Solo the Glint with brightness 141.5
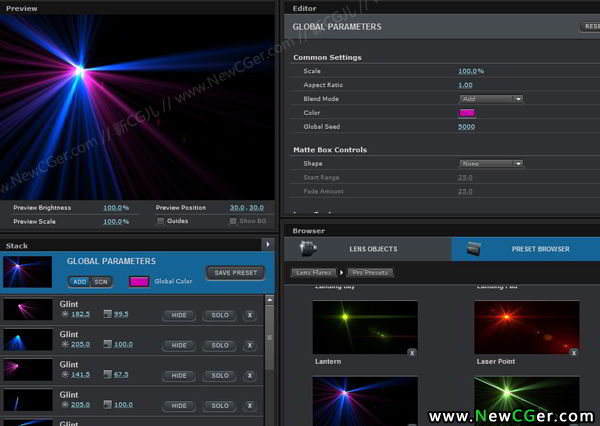Image resolution: width=600 pixels, height=426 pixels. (x=220, y=375)
